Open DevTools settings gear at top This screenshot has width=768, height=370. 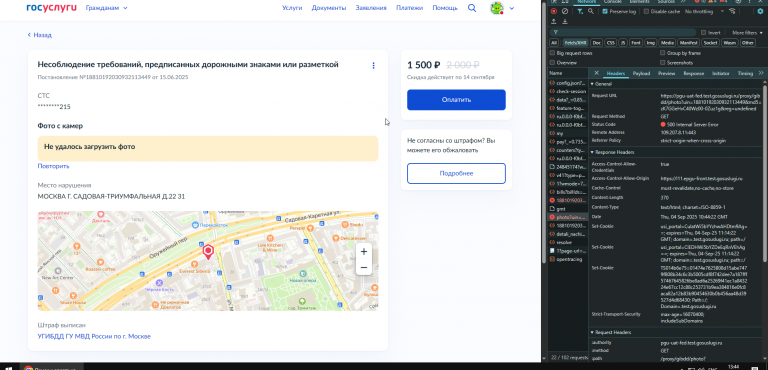tap(738, 2)
